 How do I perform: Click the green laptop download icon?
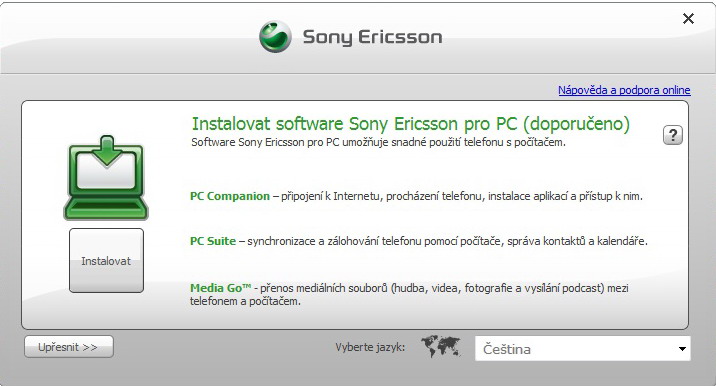coord(106,178)
